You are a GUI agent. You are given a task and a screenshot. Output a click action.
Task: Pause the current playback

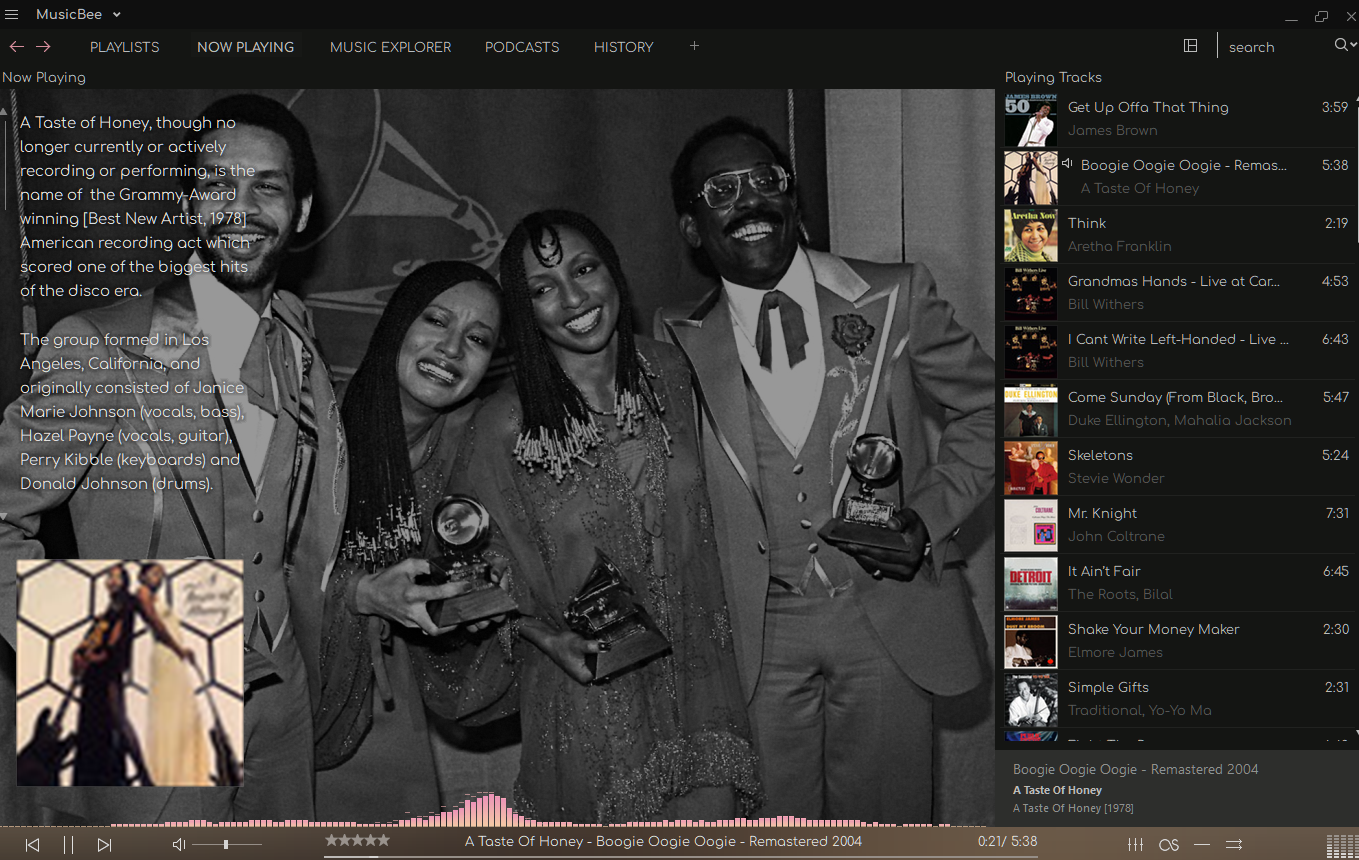pyautogui.click(x=68, y=845)
